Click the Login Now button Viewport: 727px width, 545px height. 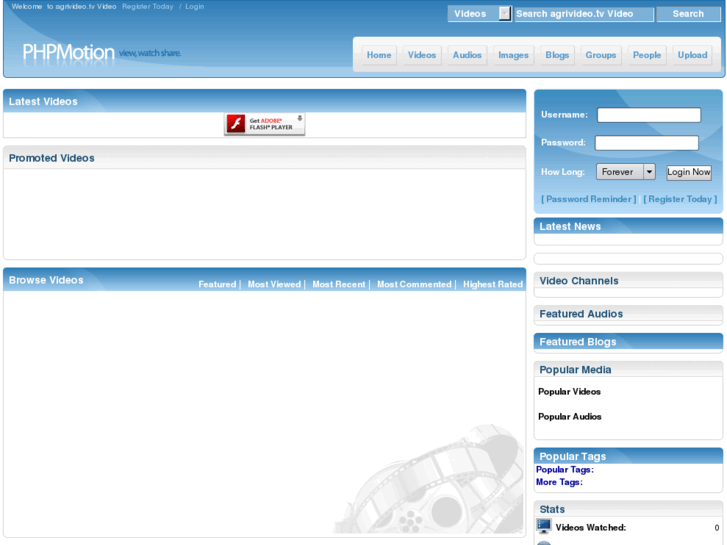[689, 172]
